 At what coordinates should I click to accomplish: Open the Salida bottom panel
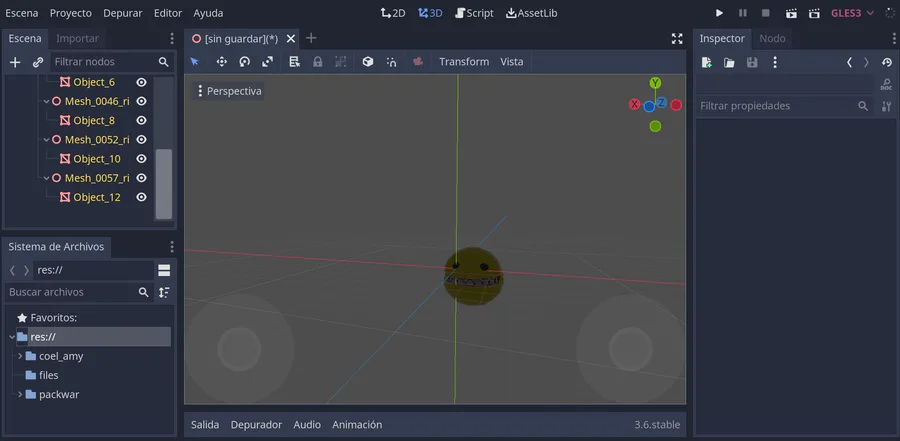(x=205, y=425)
